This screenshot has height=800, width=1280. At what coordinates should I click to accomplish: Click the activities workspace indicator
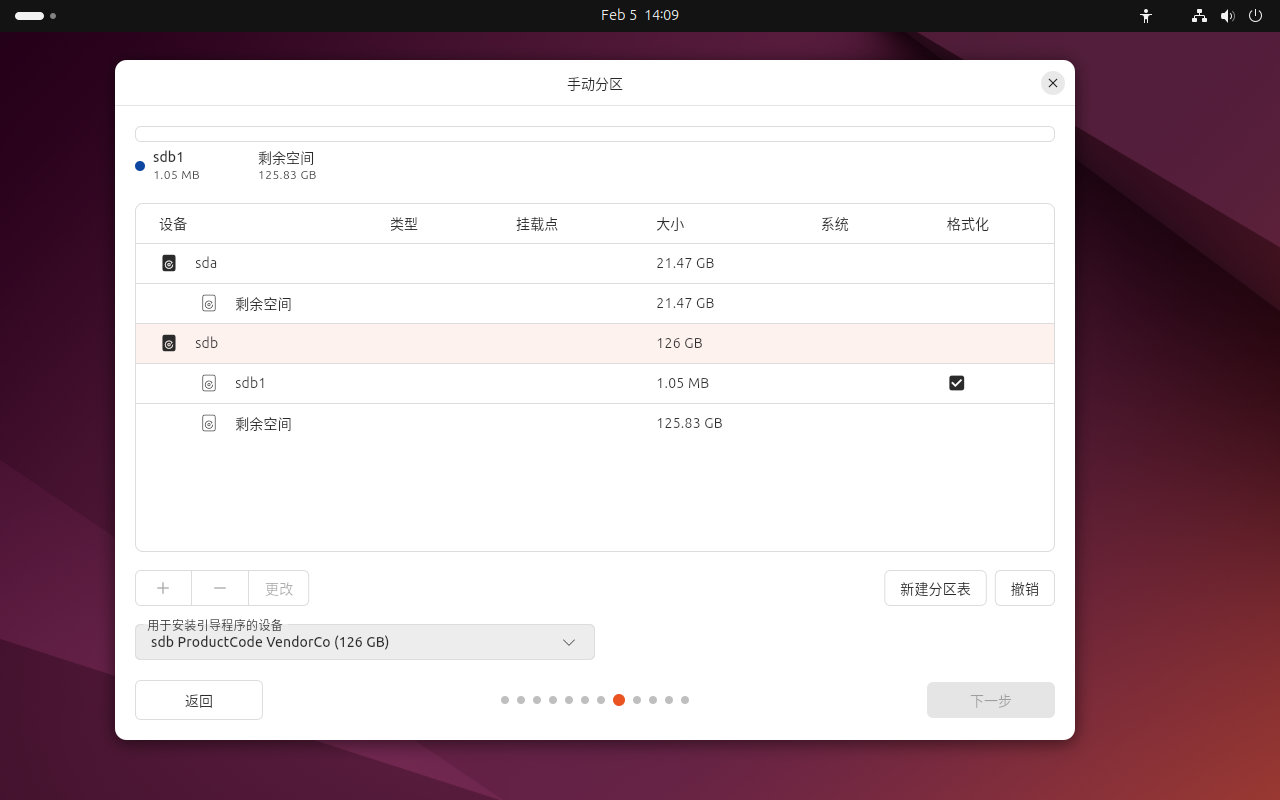tap(35, 16)
